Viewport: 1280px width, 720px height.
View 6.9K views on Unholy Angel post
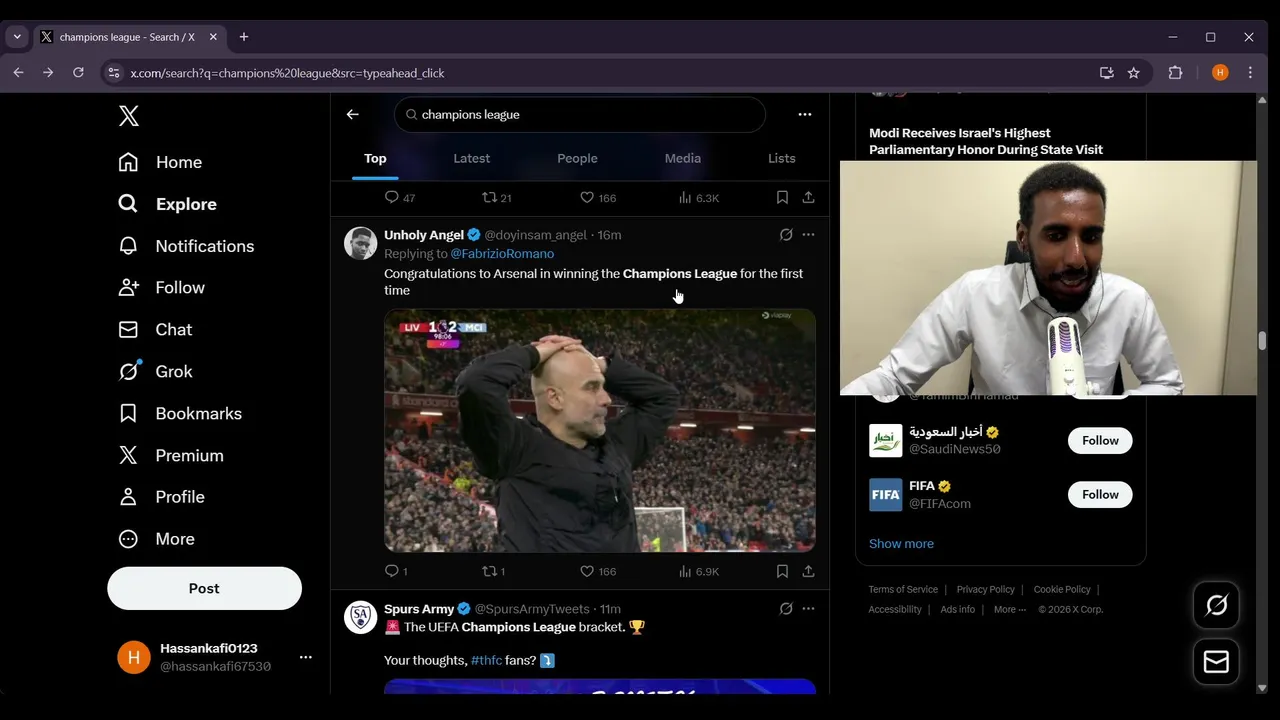tap(699, 571)
